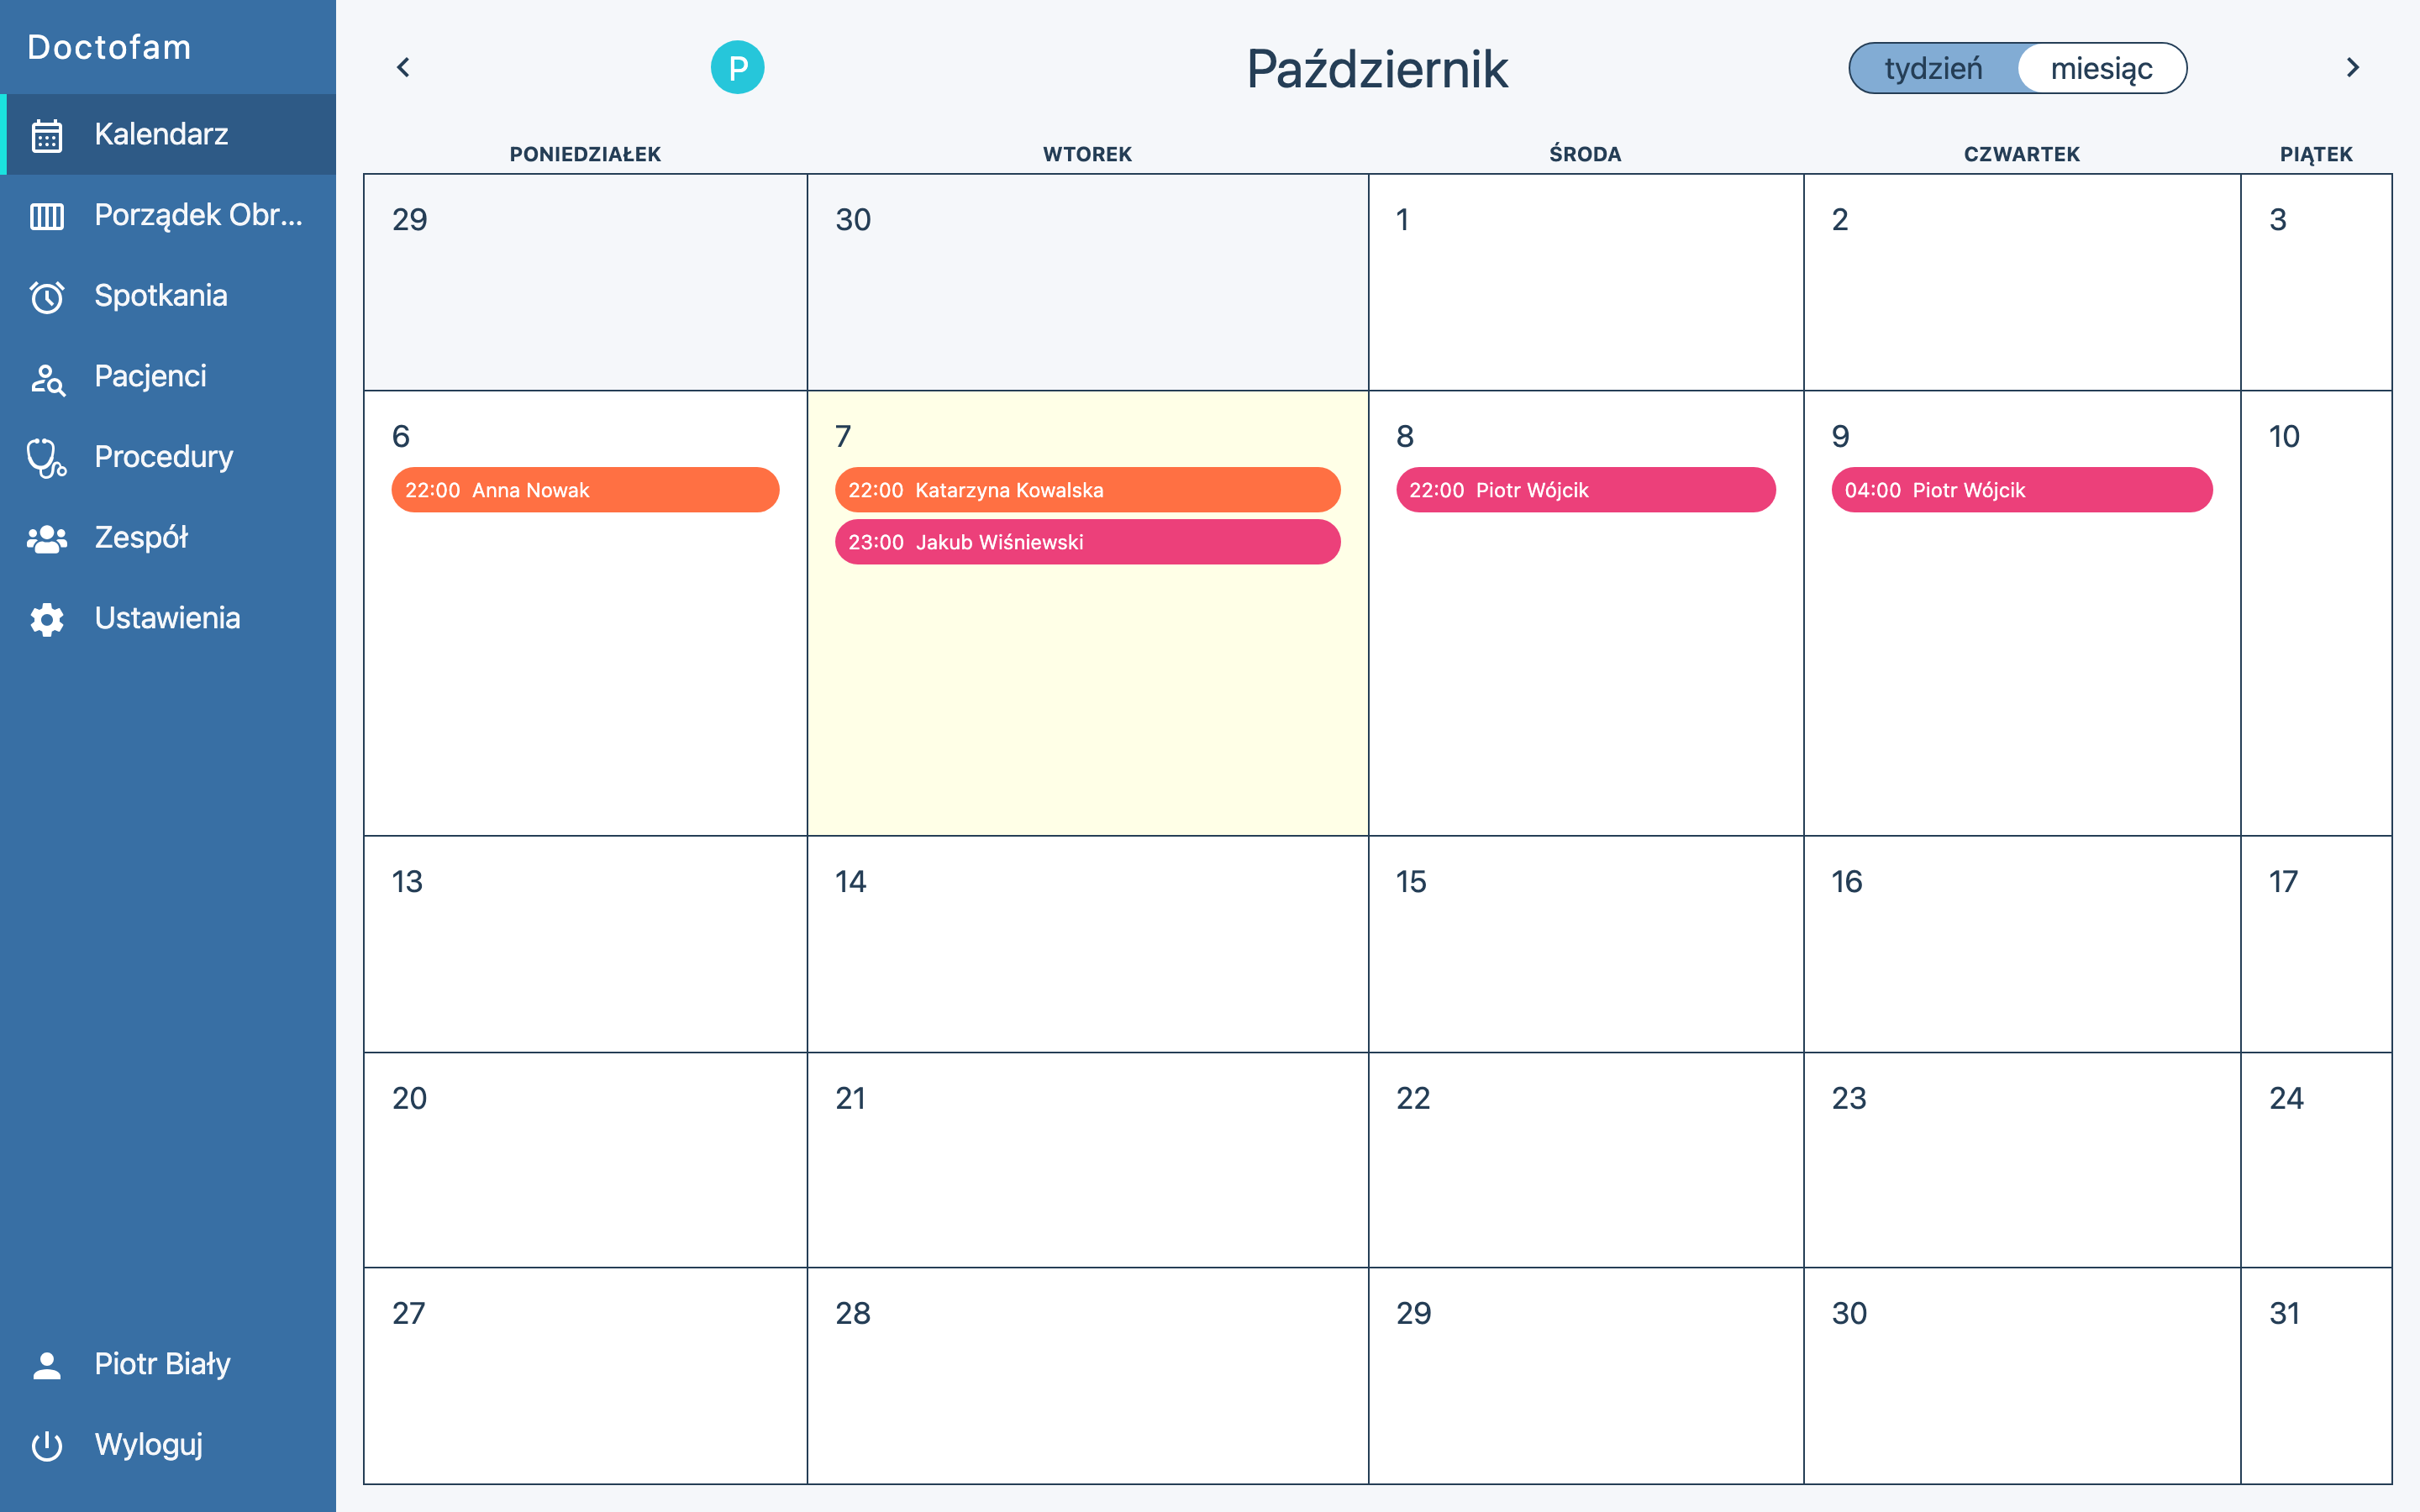Open the 23:00 Jakub Wiśniewski appointment
This screenshot has width=2420, height=1512.
pyautogui.click(x=1087, y=542)
